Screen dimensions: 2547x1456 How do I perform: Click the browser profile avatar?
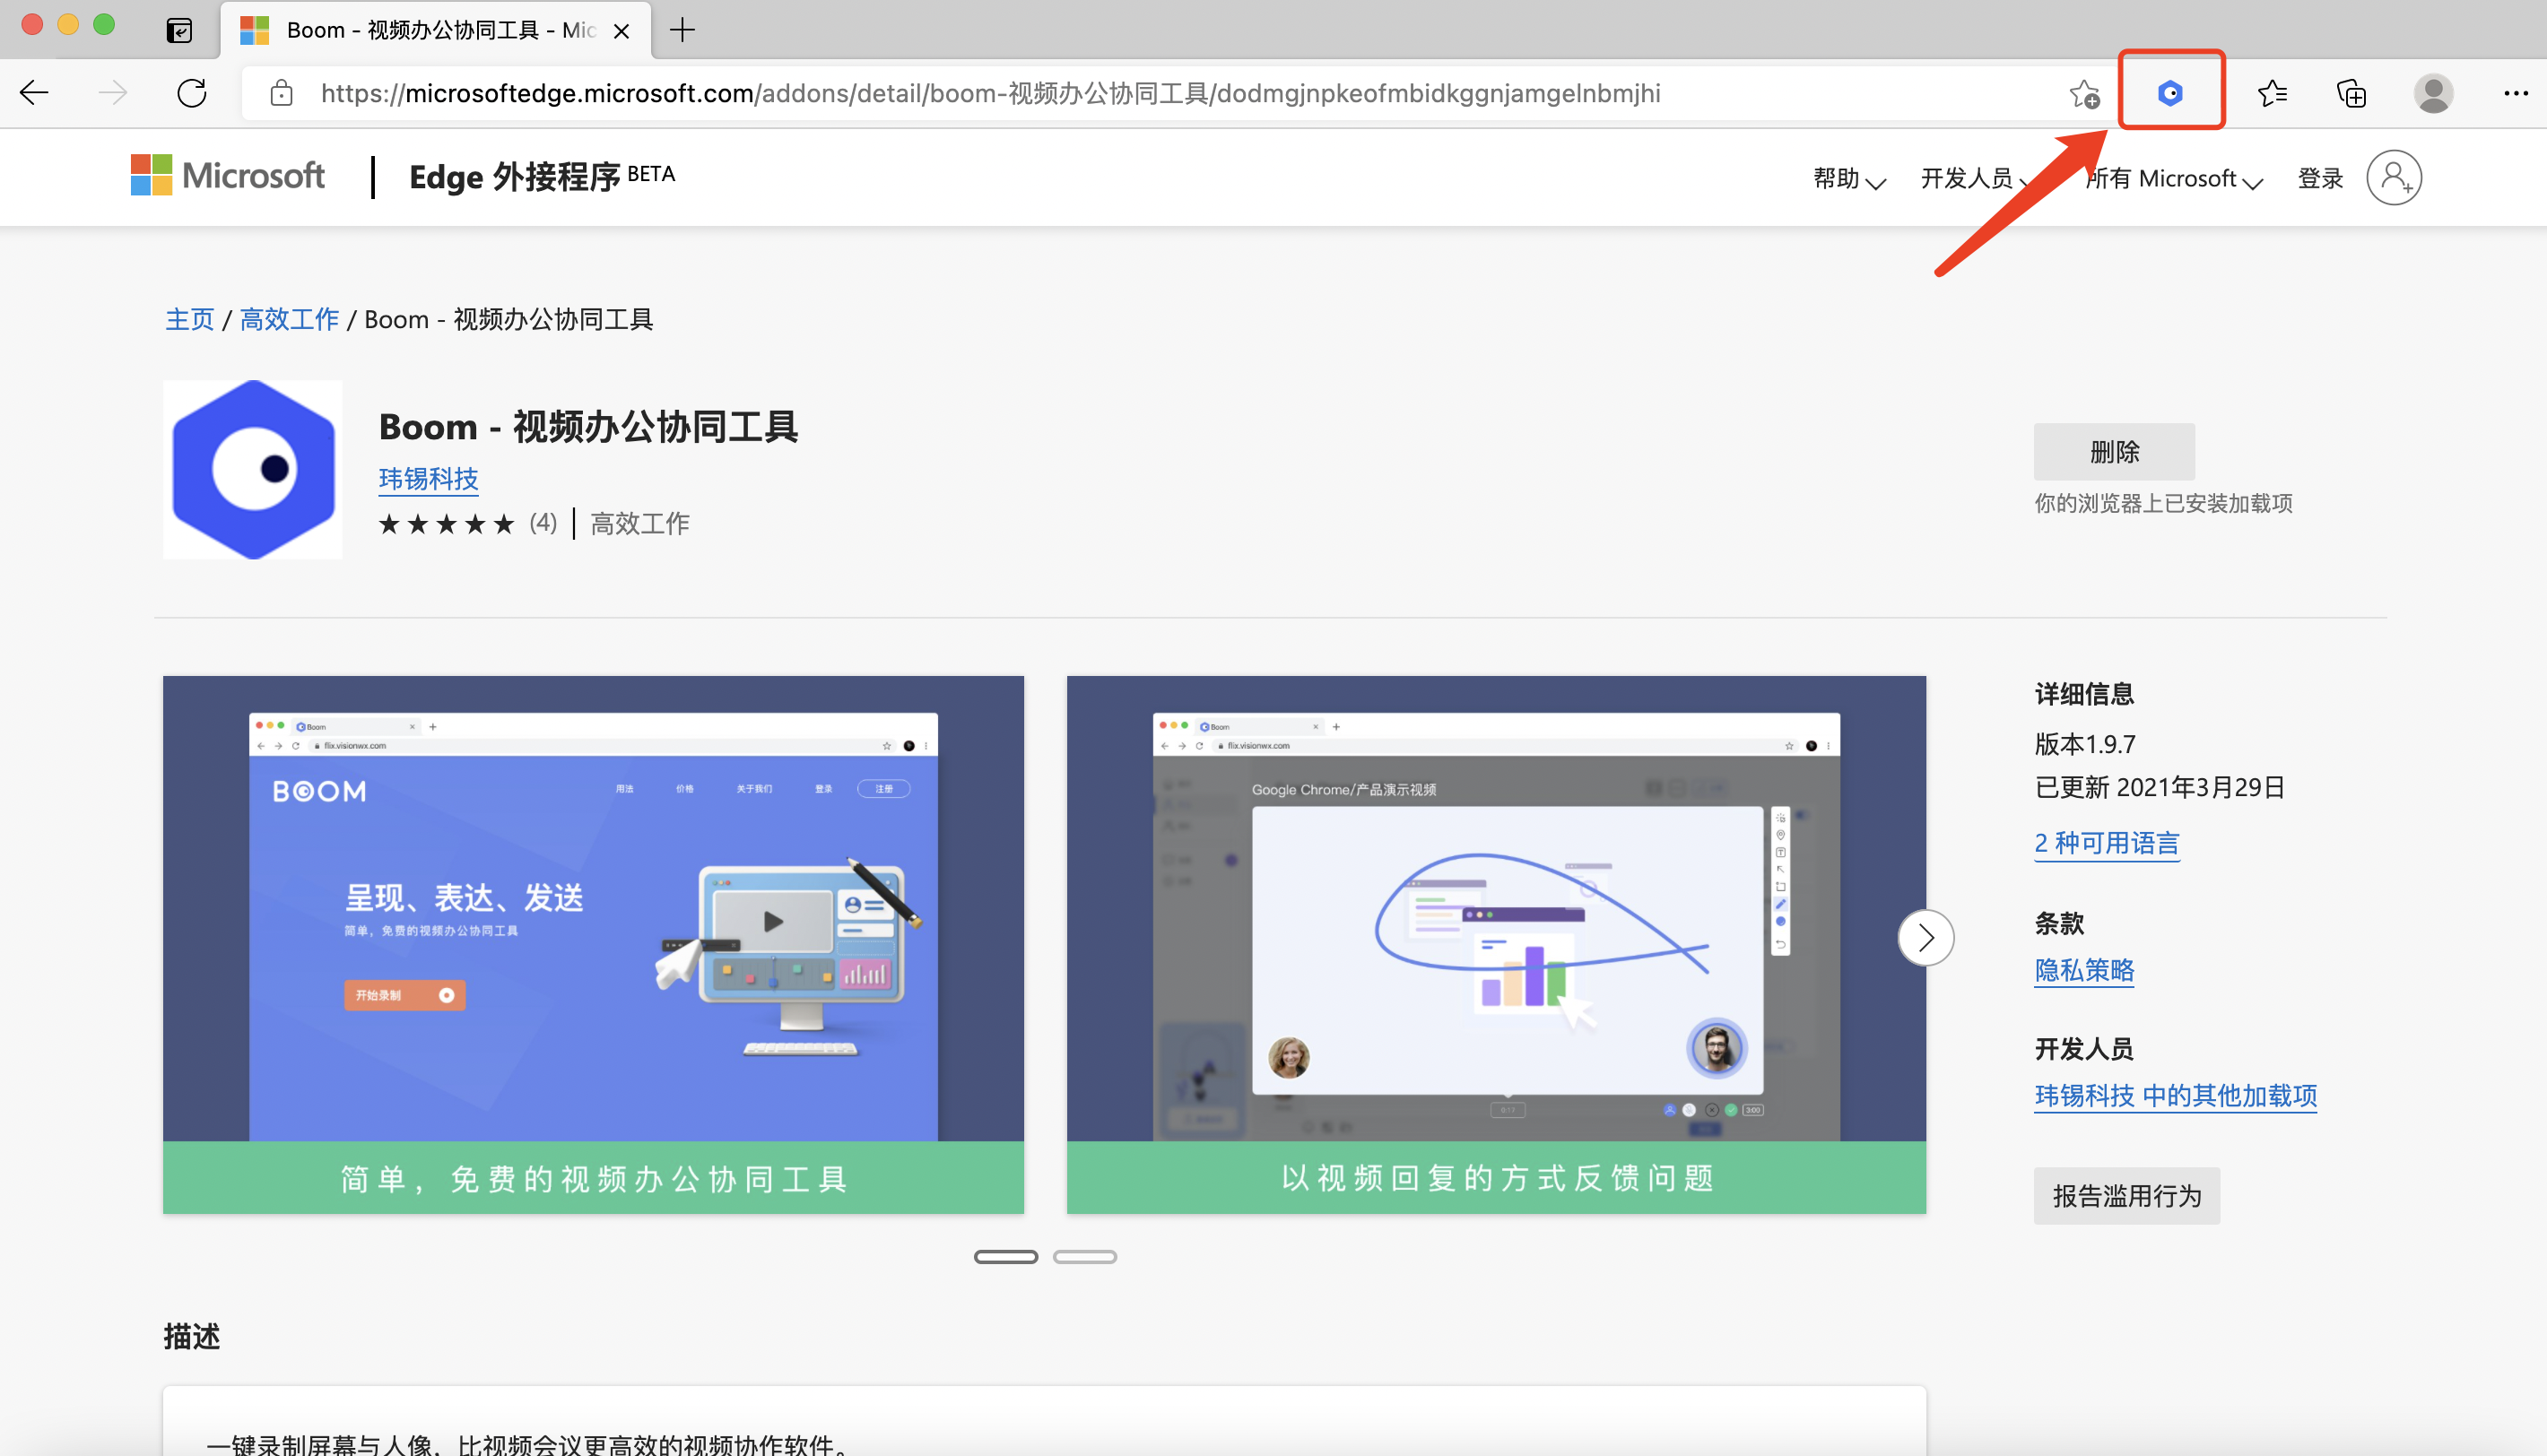2432,93
